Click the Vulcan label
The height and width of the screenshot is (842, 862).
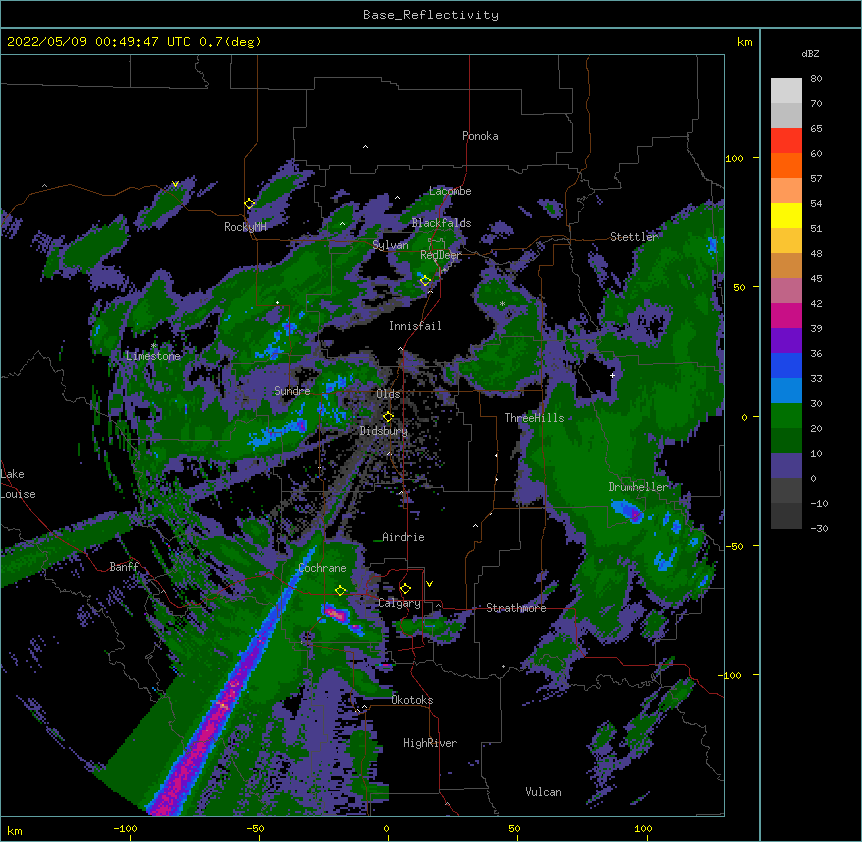543,792
